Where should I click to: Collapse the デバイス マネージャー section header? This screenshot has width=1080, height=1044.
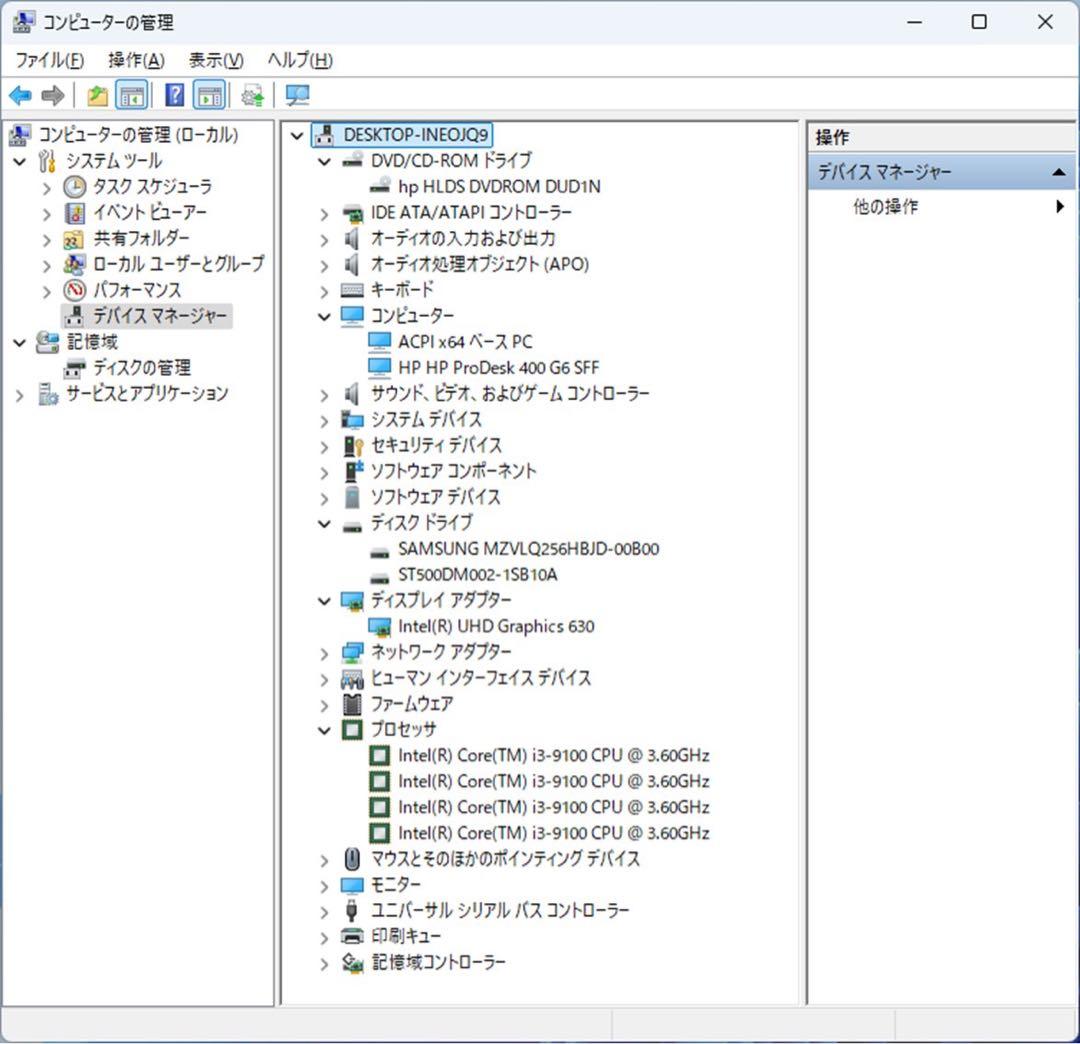[x=1061, y=172]
